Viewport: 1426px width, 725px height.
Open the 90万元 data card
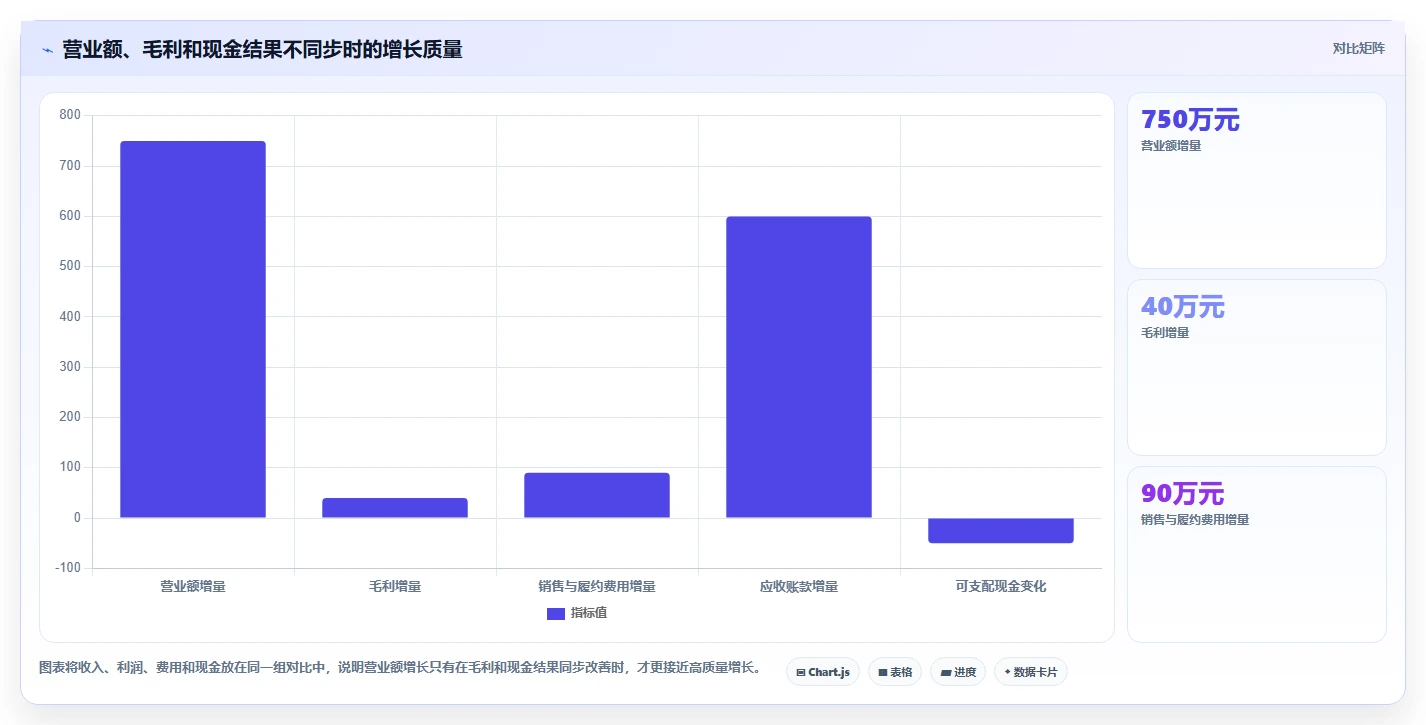point(1257,554)
